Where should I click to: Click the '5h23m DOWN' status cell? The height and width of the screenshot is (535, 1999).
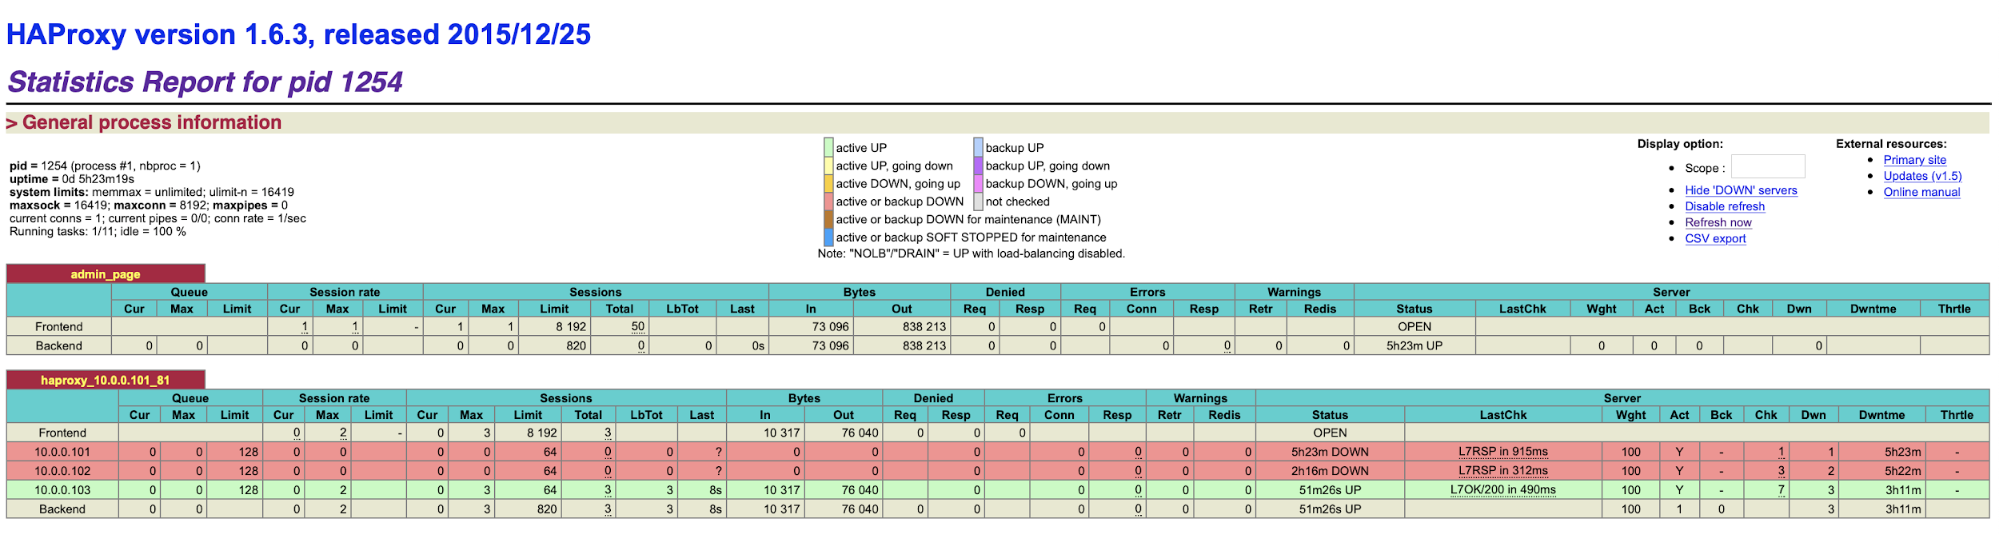[1329, 452]
